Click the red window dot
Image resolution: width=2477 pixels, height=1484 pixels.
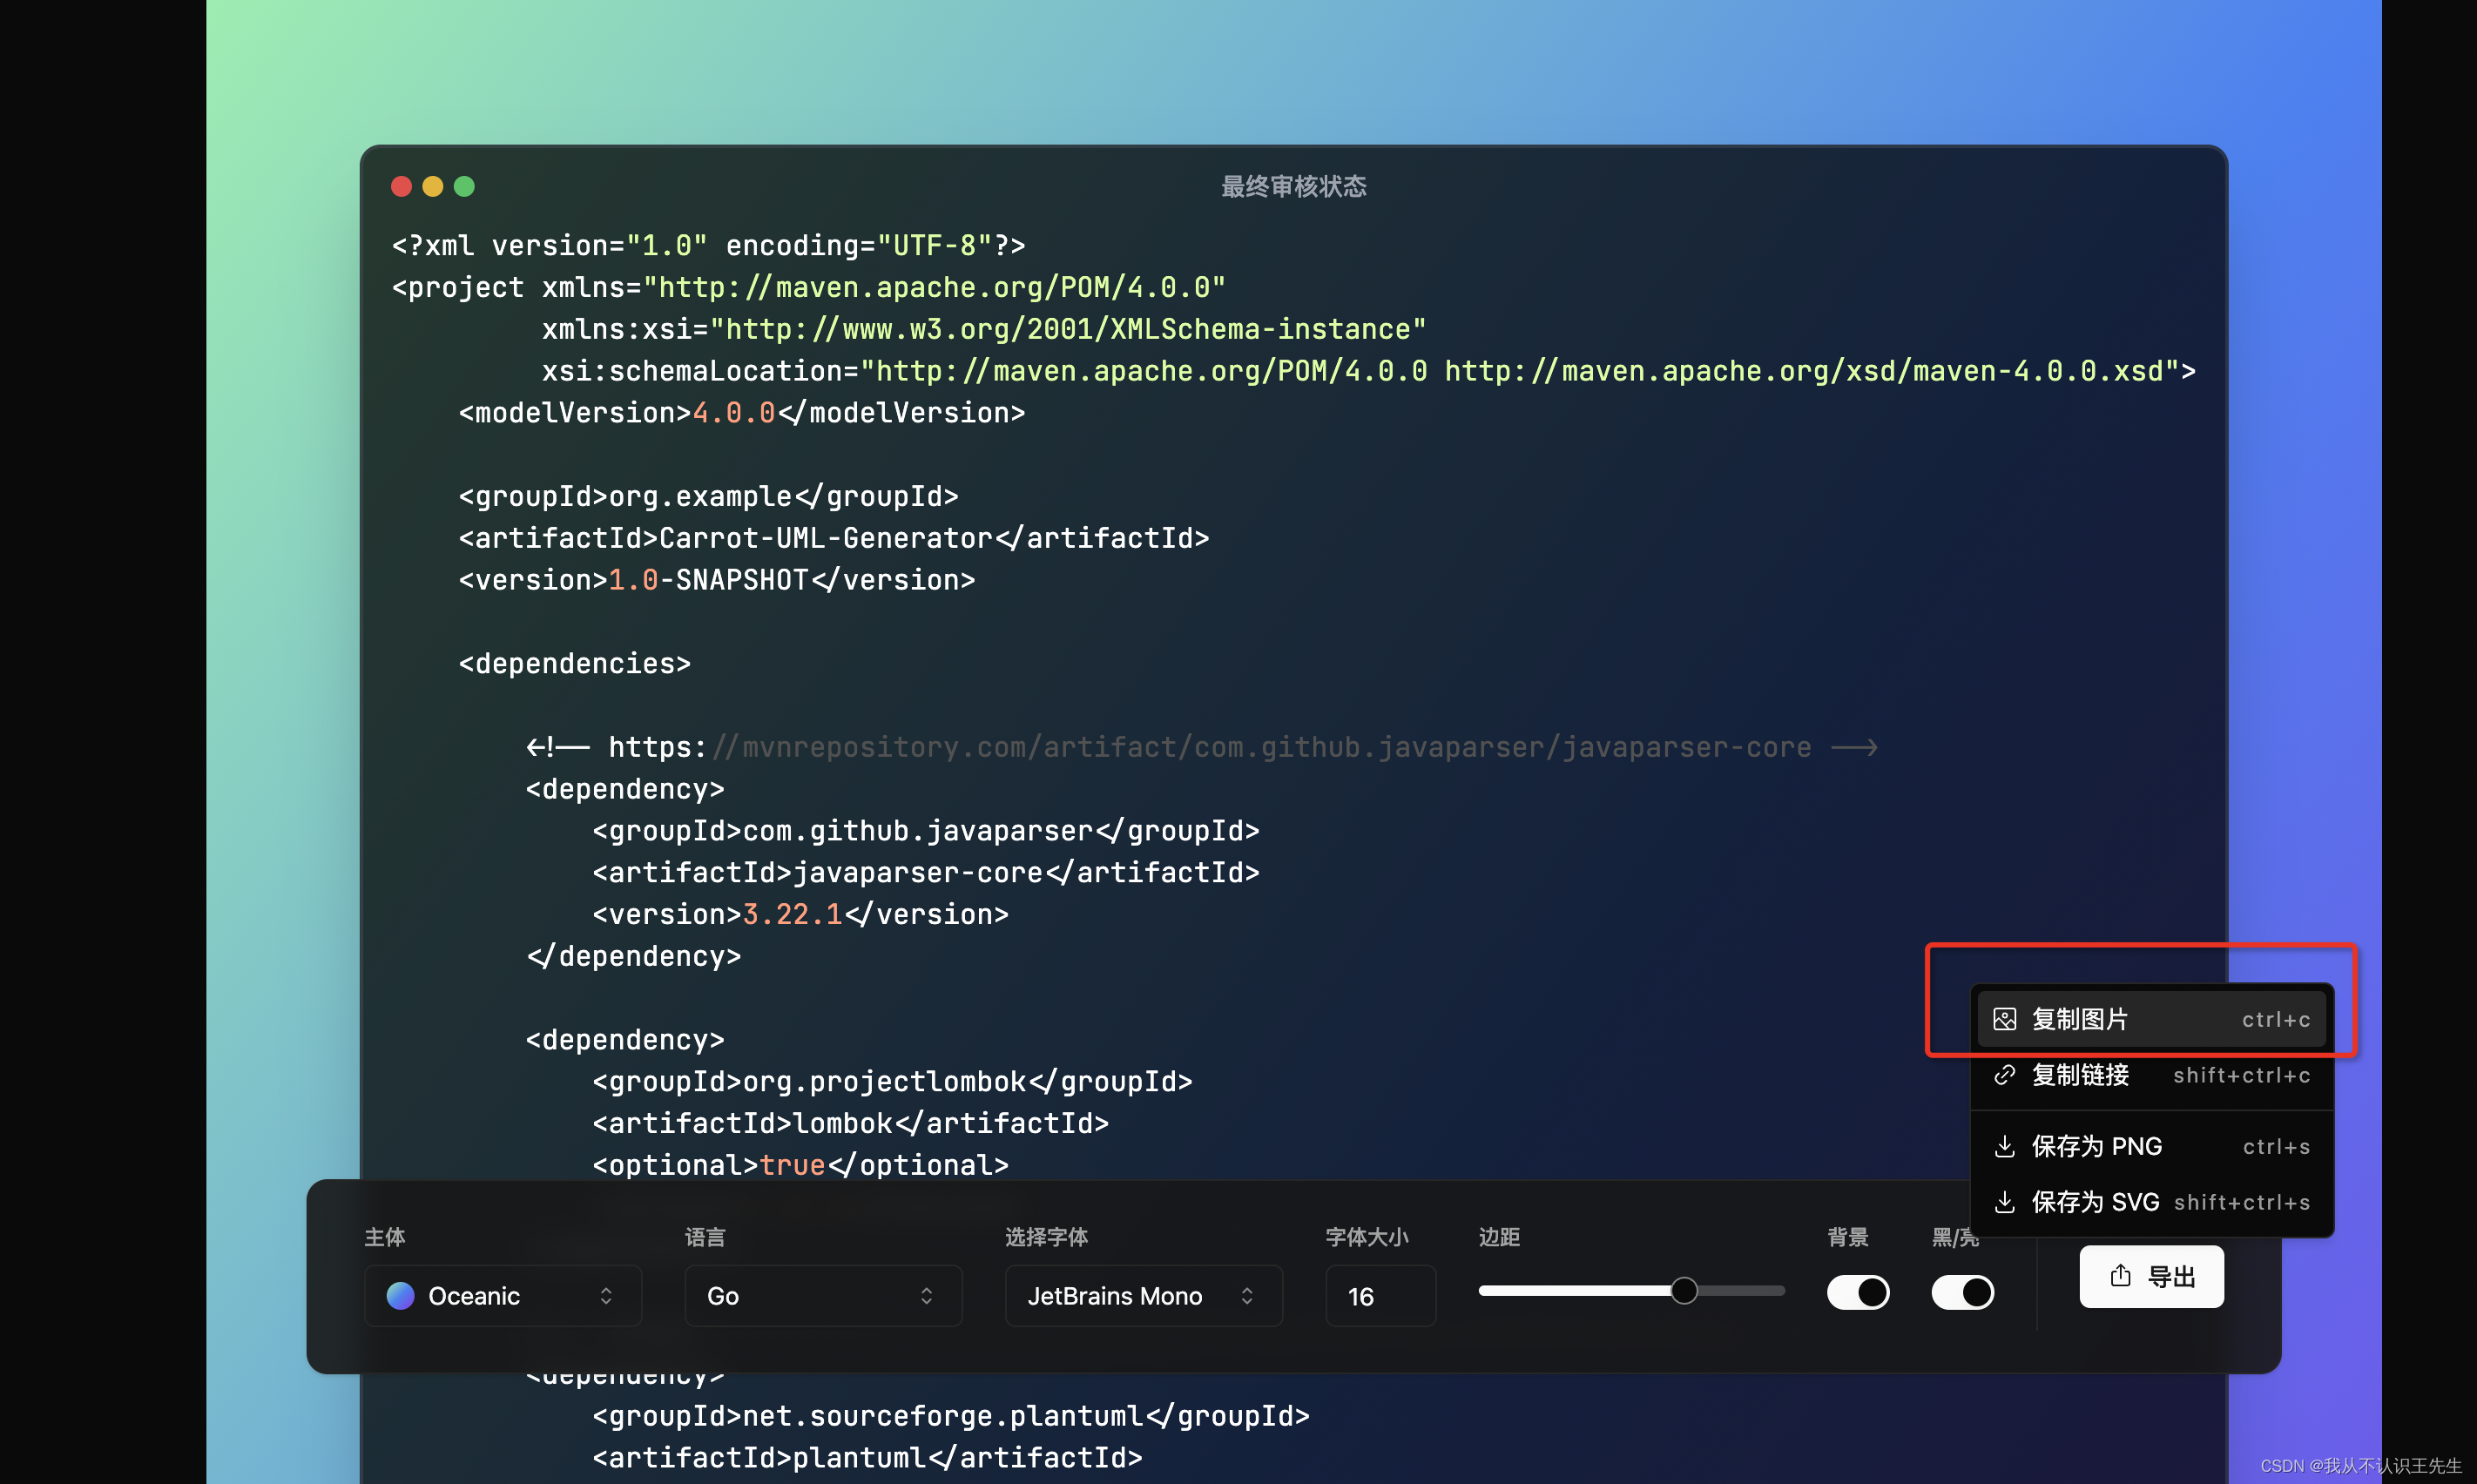click(x=402, y=187)
